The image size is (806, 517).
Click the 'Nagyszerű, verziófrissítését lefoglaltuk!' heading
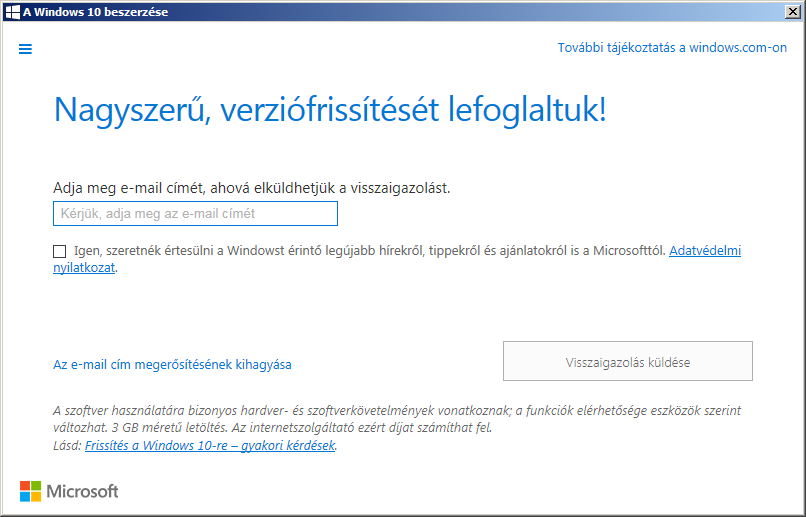coord(329,110)
